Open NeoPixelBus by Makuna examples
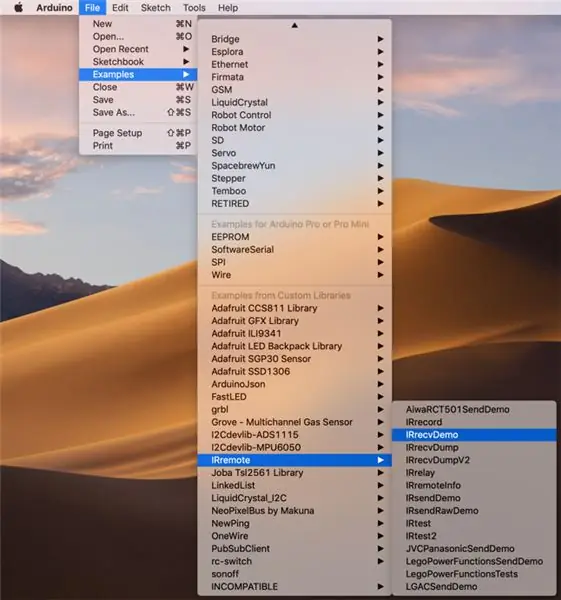Screen dimensions: 561x600 [294, 510]
